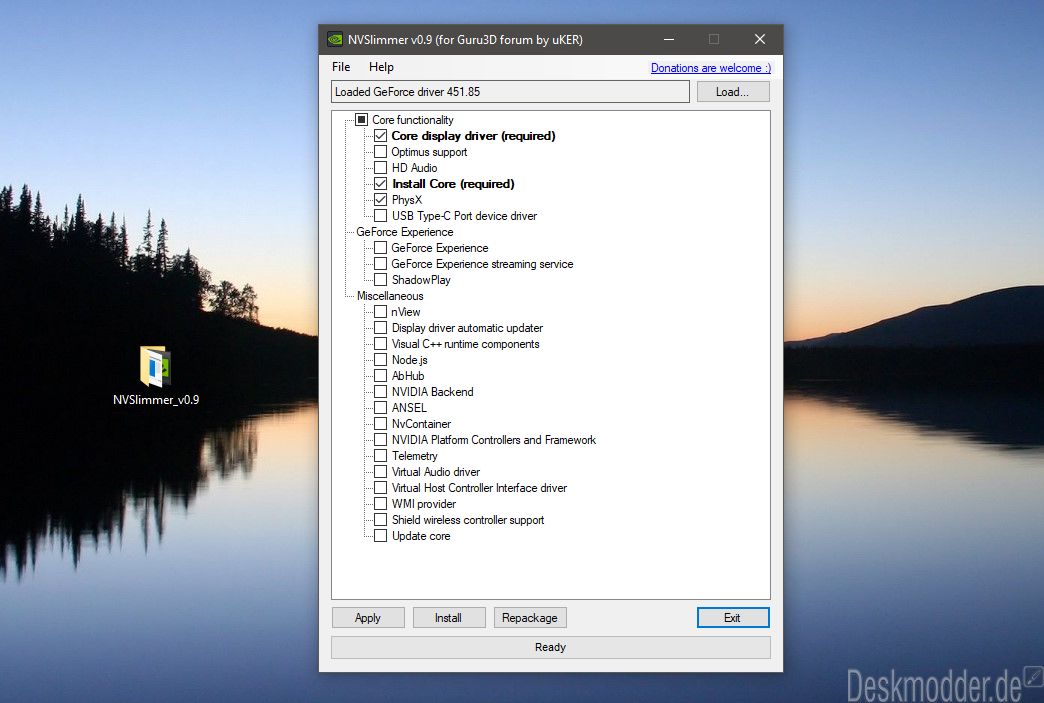
Task: Toggle the Core functionality group checkbox
Action: click(x=362, y=120)
